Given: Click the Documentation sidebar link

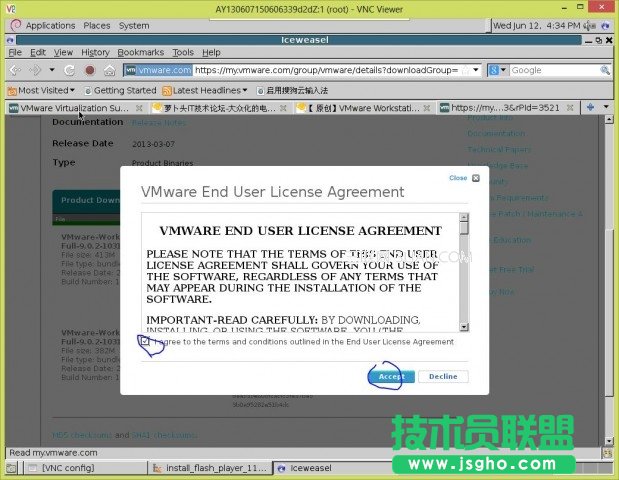Looking at the screenshot, I should point(496,133).
